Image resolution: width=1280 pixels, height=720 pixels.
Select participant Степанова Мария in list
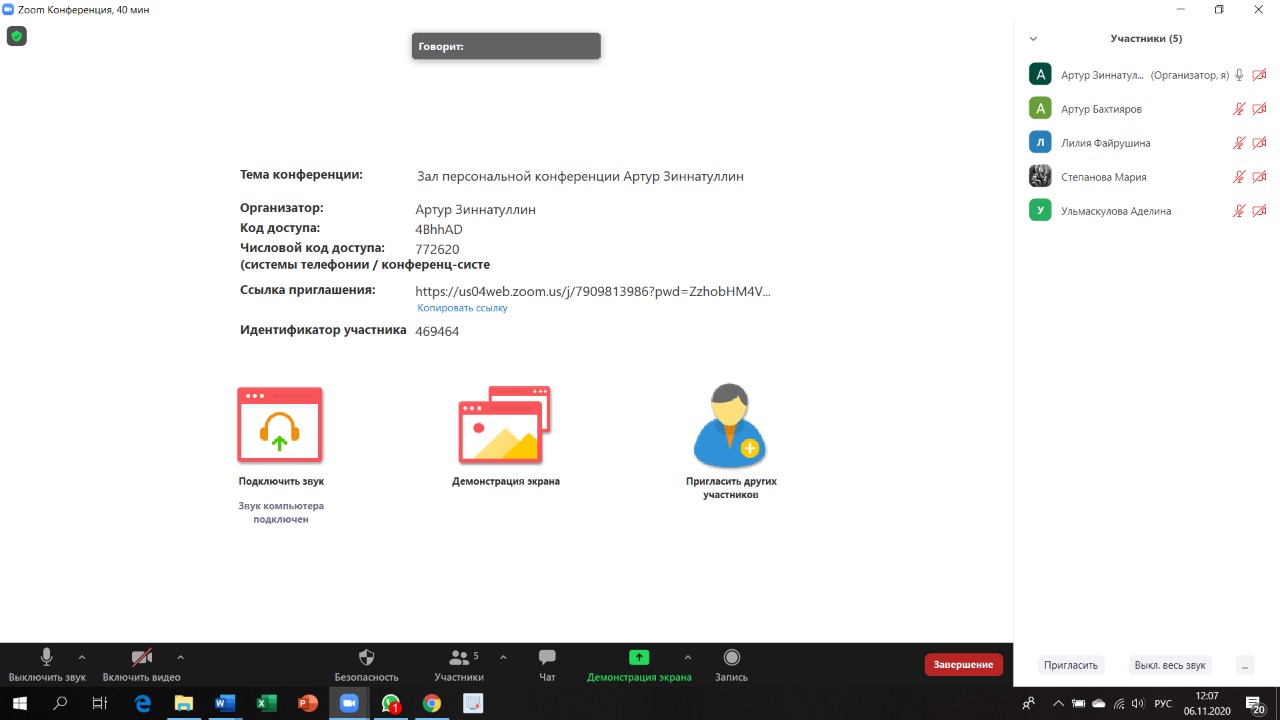coord(1103,177)
